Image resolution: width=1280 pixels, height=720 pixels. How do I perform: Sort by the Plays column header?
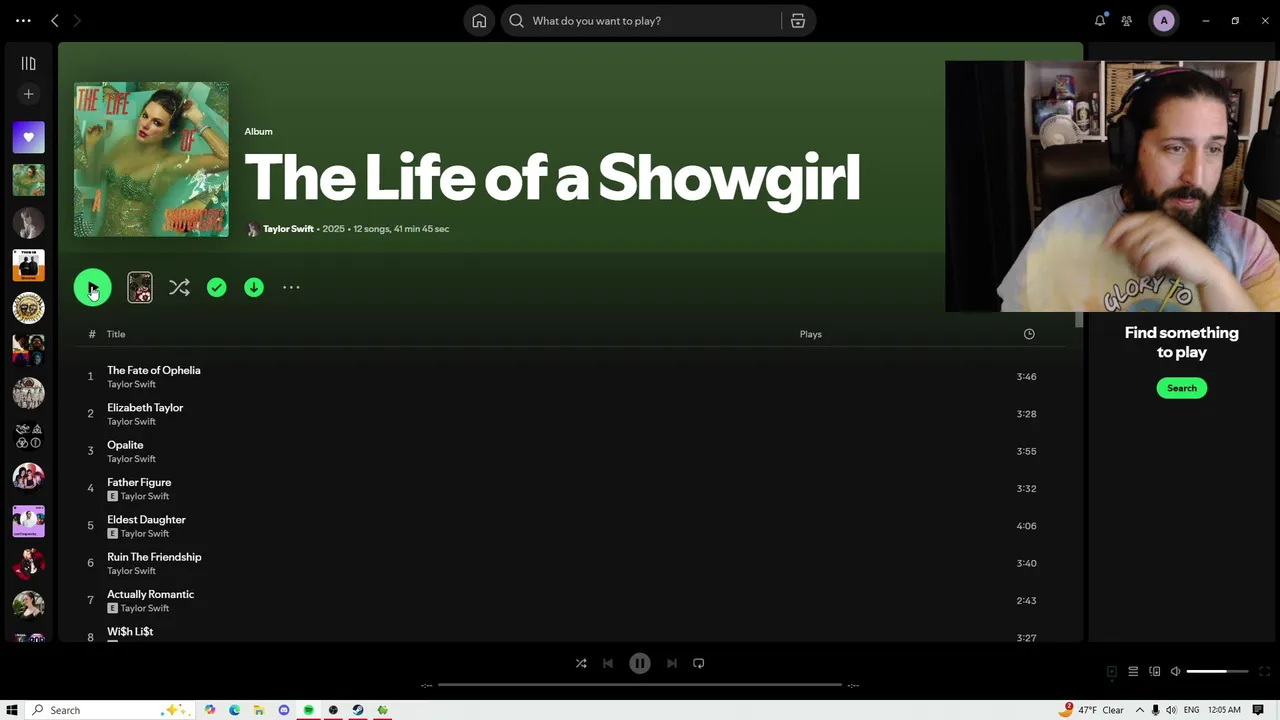pos(811,334)
